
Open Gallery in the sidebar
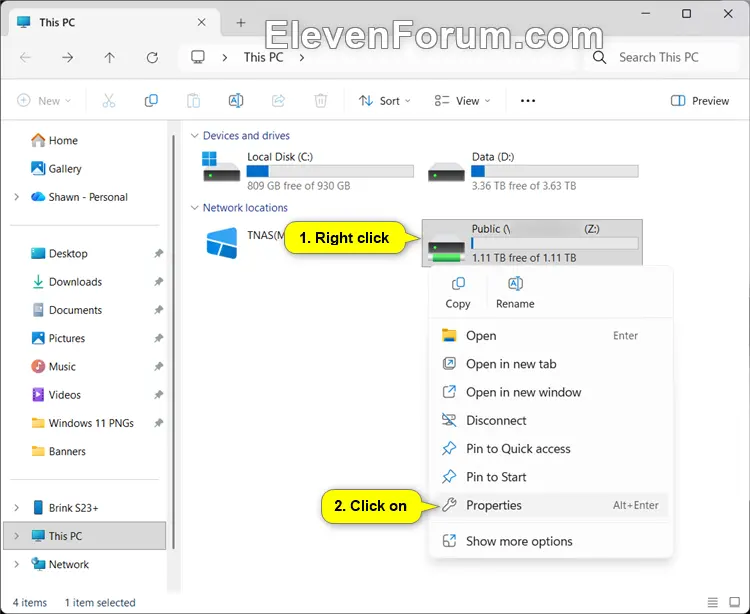(56, 169)
